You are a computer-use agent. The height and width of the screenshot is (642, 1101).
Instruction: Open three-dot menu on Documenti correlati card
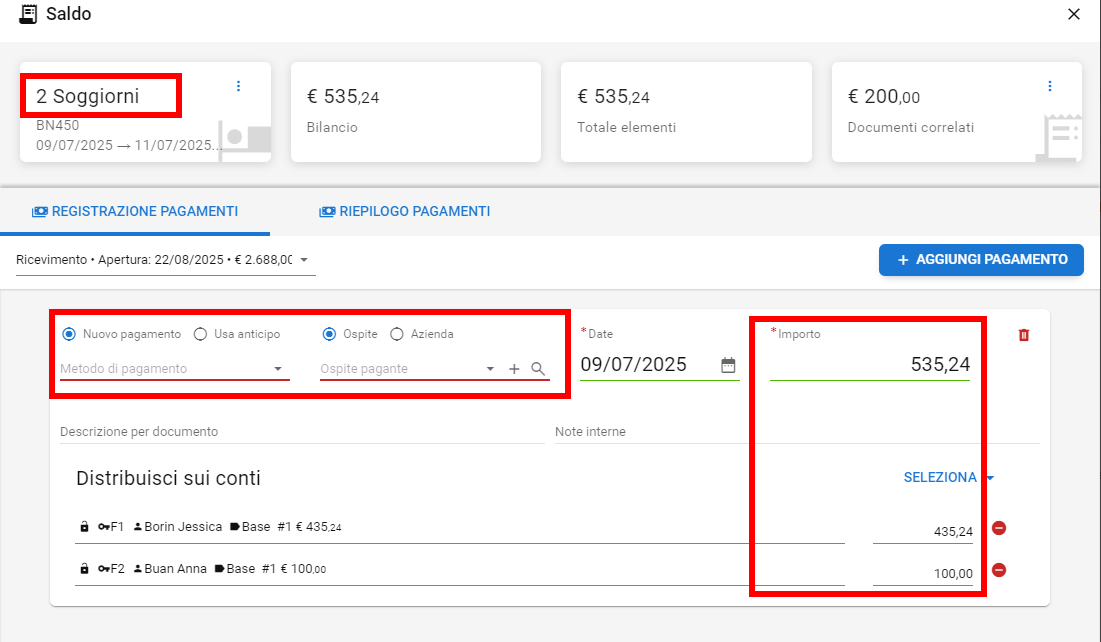click(1050, 86)
